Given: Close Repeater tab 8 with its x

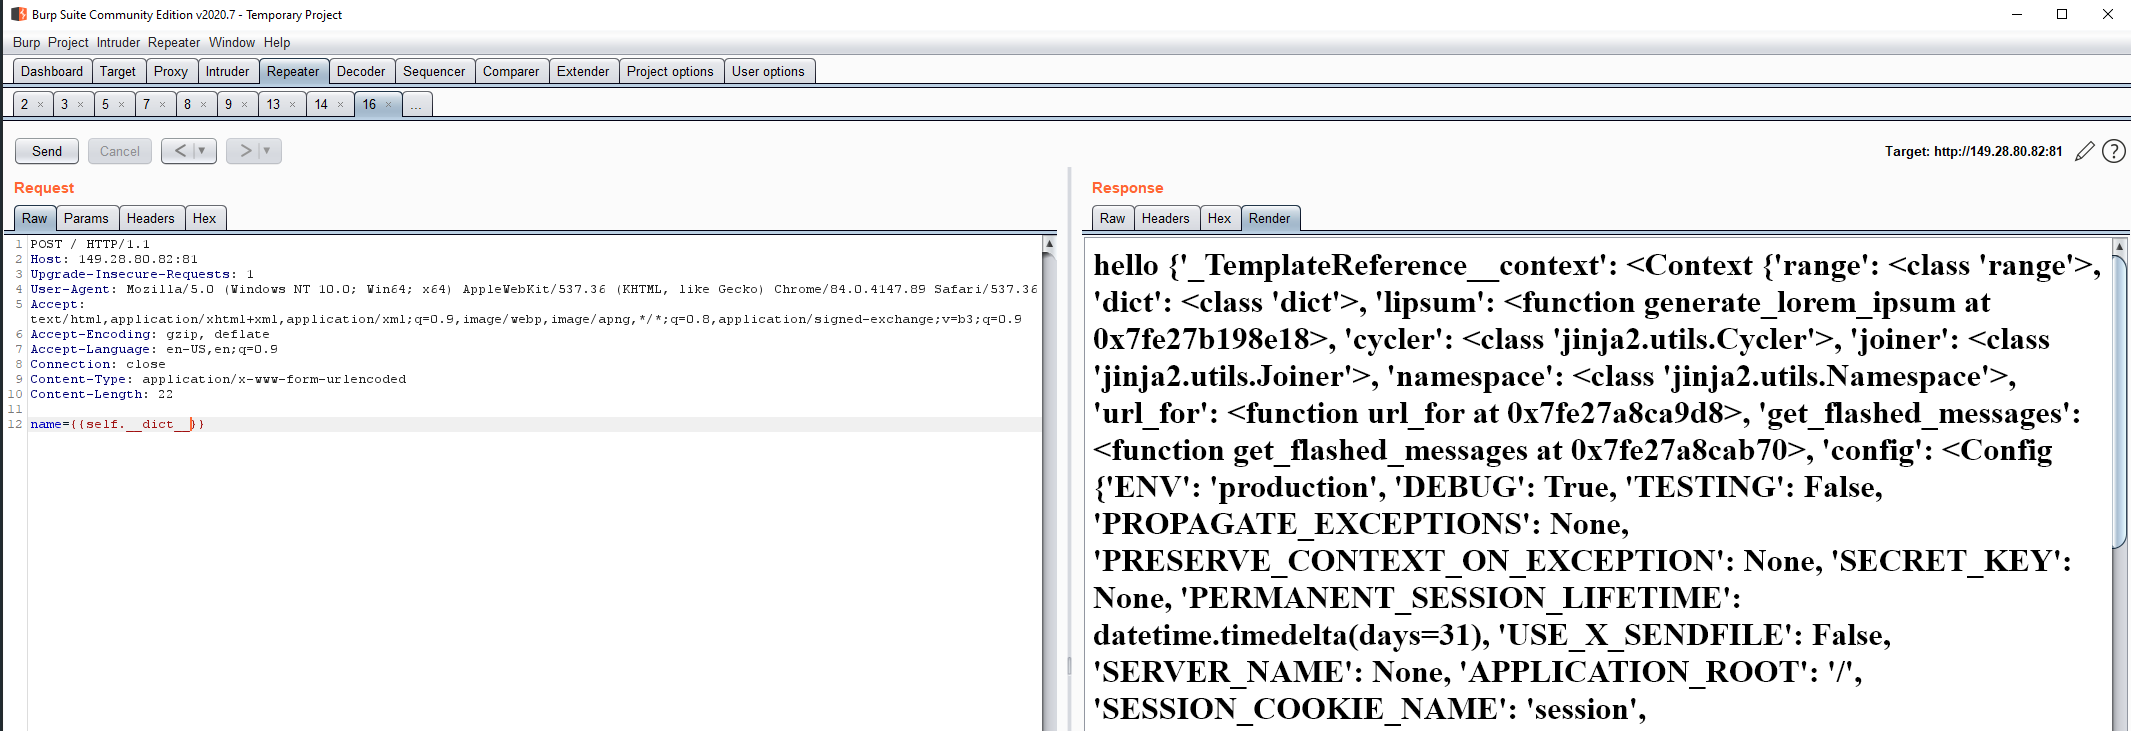Looking at the screenshot, I should [x=204, y=104].
